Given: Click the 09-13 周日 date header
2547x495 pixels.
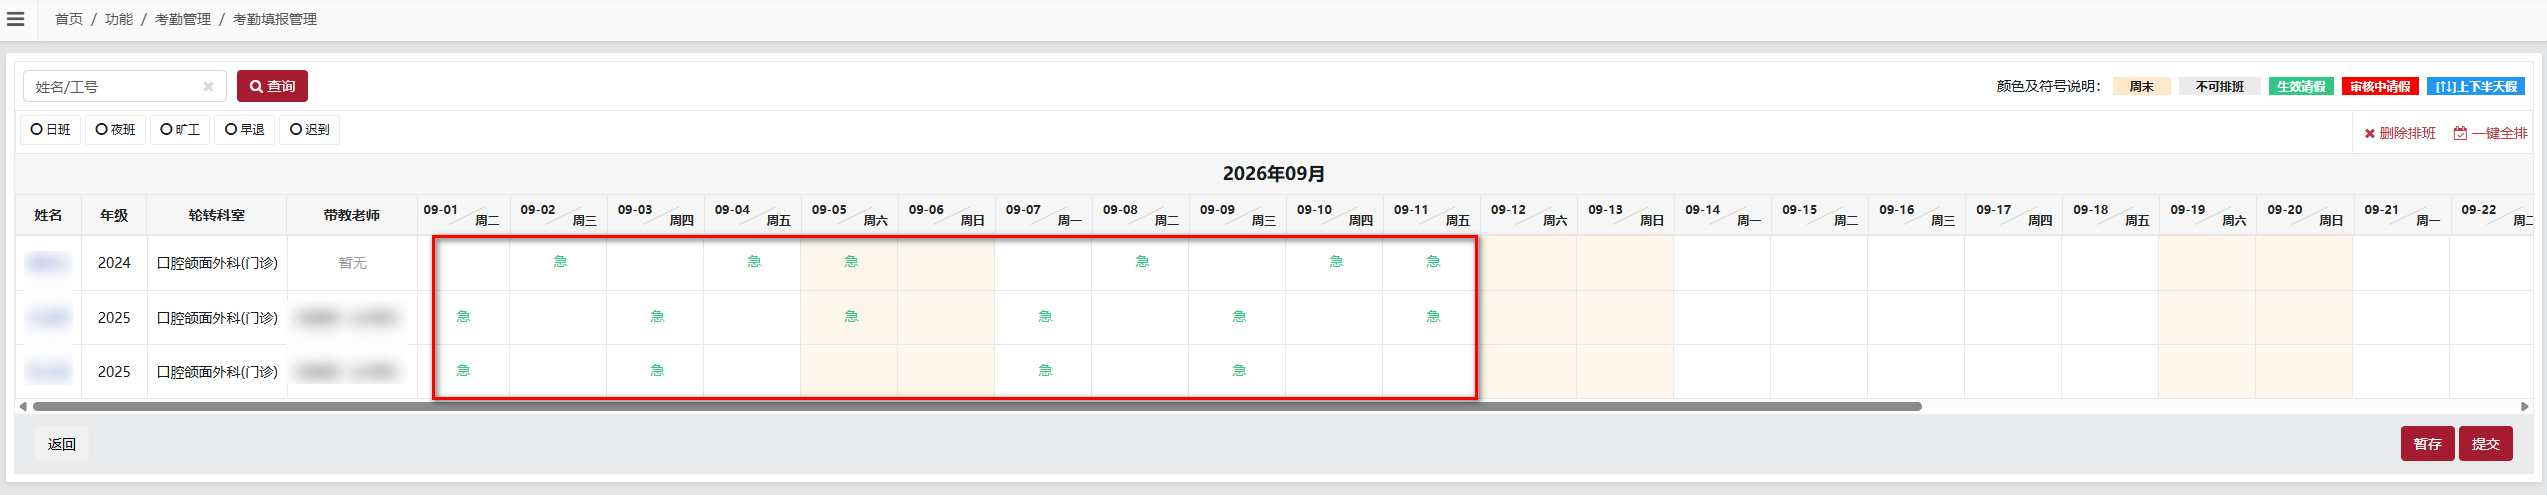Looking at the screenshot, I should point(1625,215).
